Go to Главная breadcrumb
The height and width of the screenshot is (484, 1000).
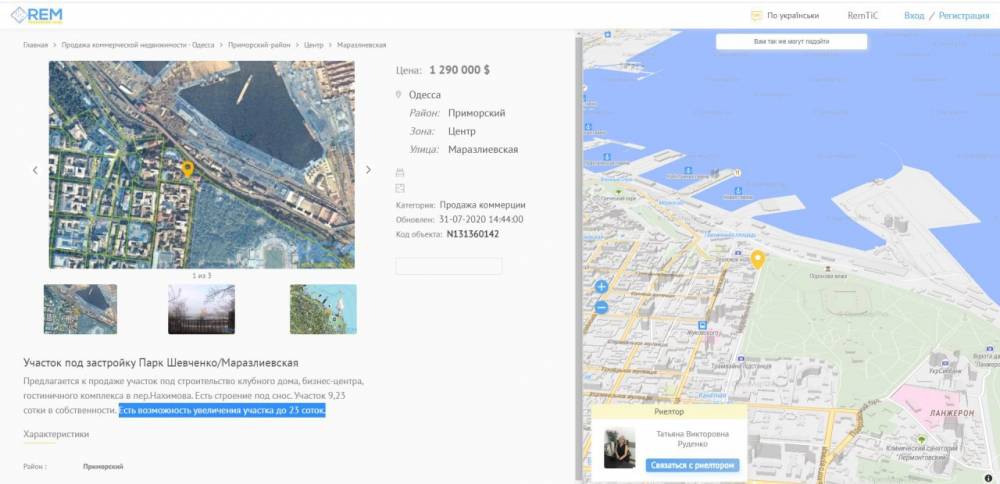pyautogui.click(x=35, y=45)
